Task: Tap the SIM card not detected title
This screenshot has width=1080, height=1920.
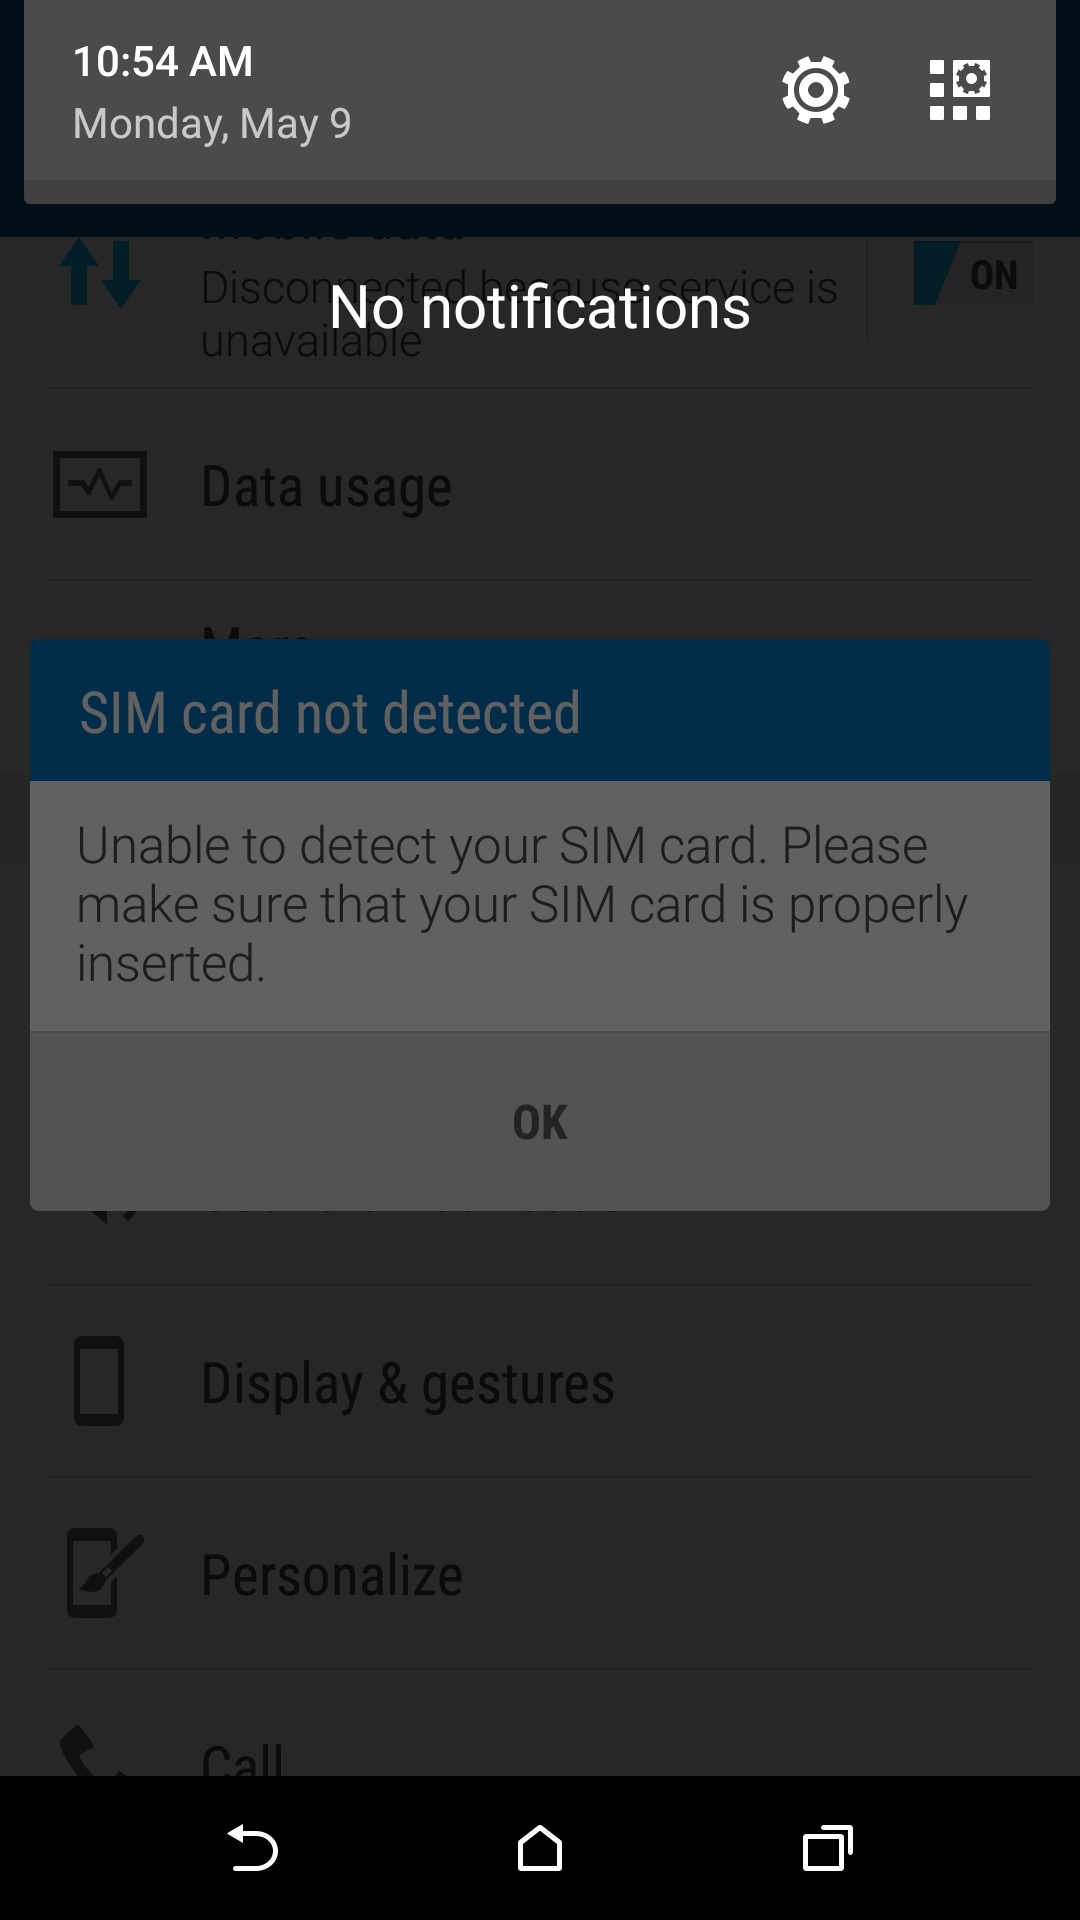Action: coord(330,712)
